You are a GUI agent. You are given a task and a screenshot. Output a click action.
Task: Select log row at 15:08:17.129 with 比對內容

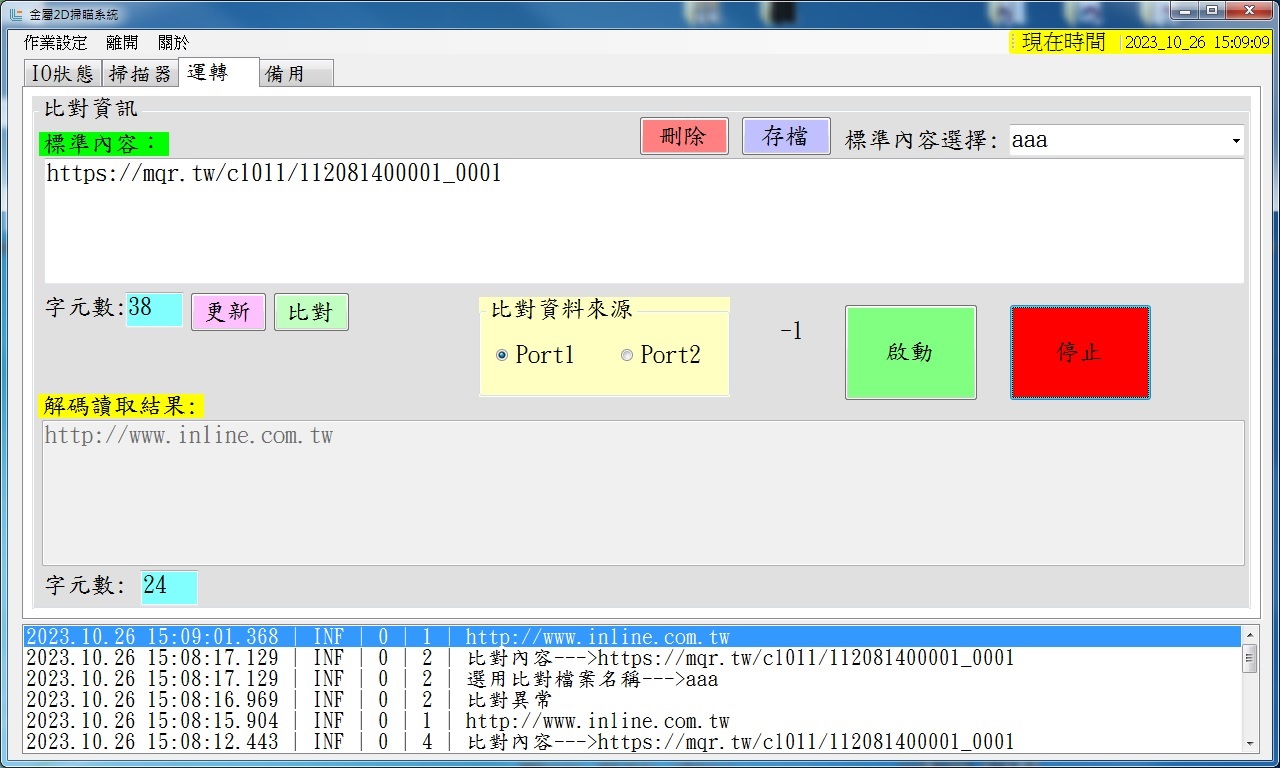[x=632, y=658]
